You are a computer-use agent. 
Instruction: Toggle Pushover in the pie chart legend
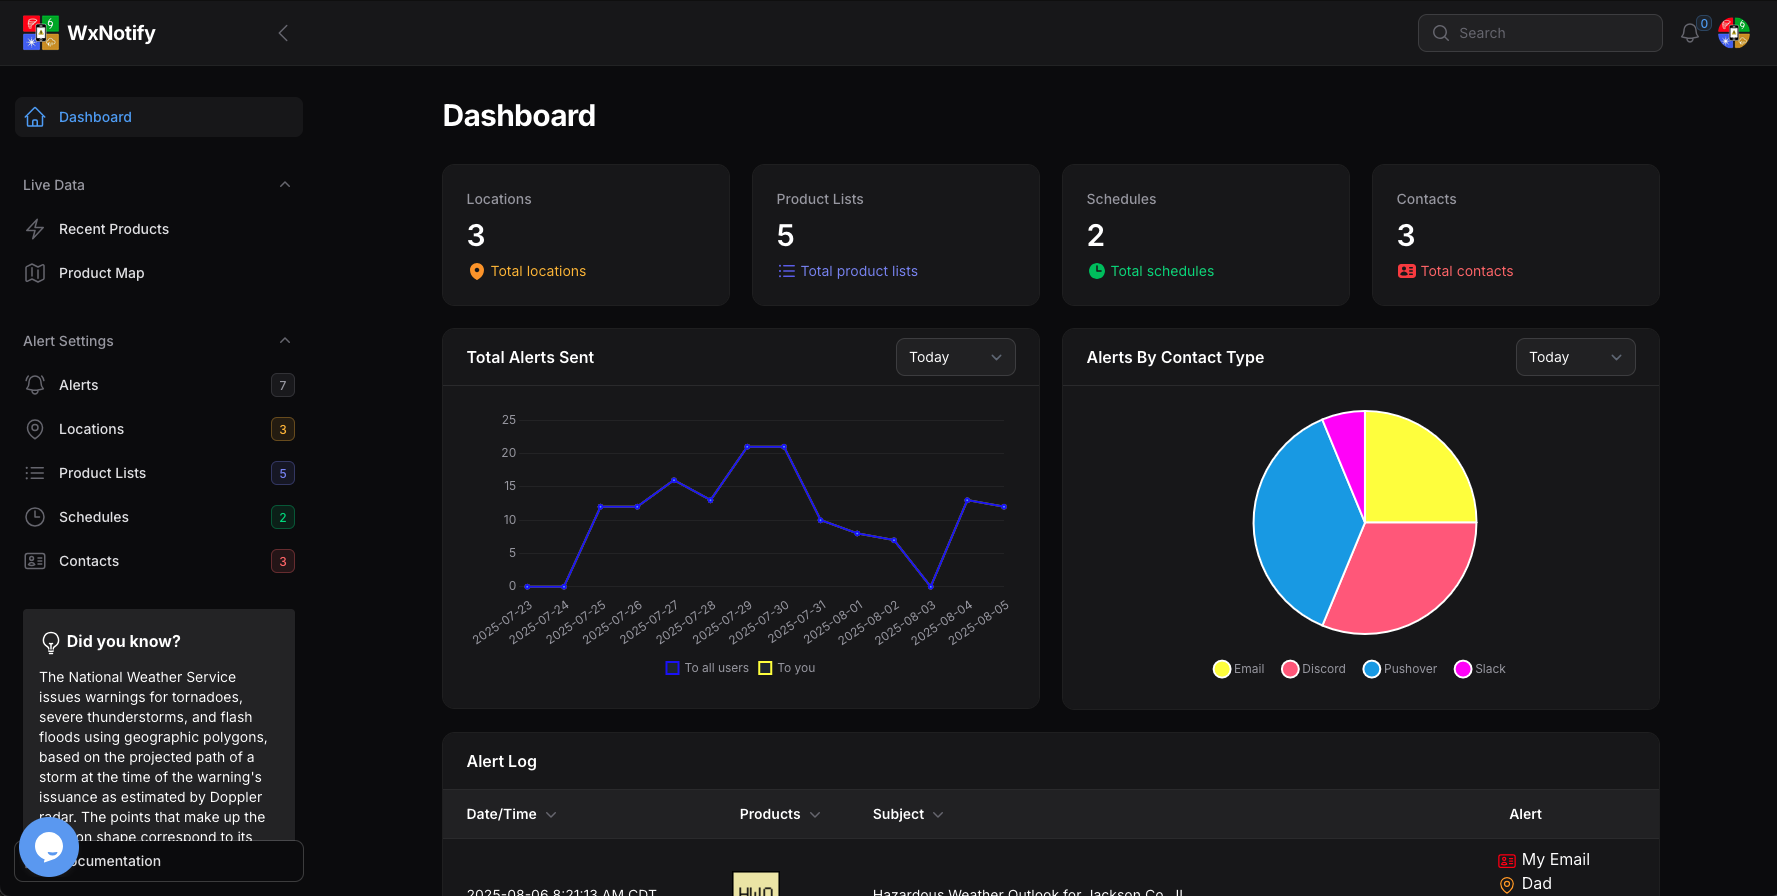point(1400,669)
